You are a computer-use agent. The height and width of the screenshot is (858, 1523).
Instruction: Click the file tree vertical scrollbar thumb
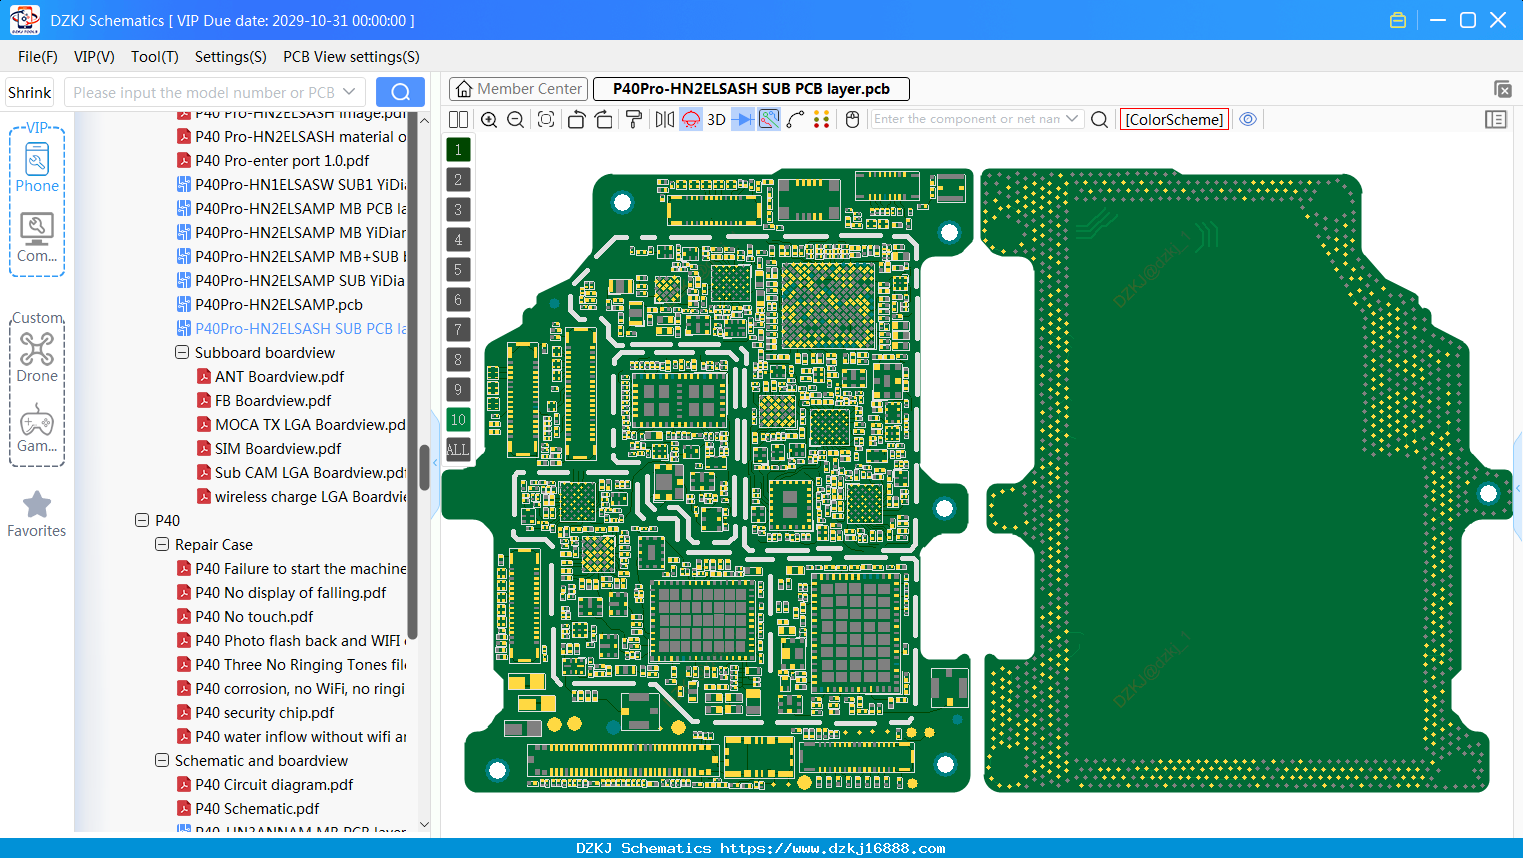point(424,467)
